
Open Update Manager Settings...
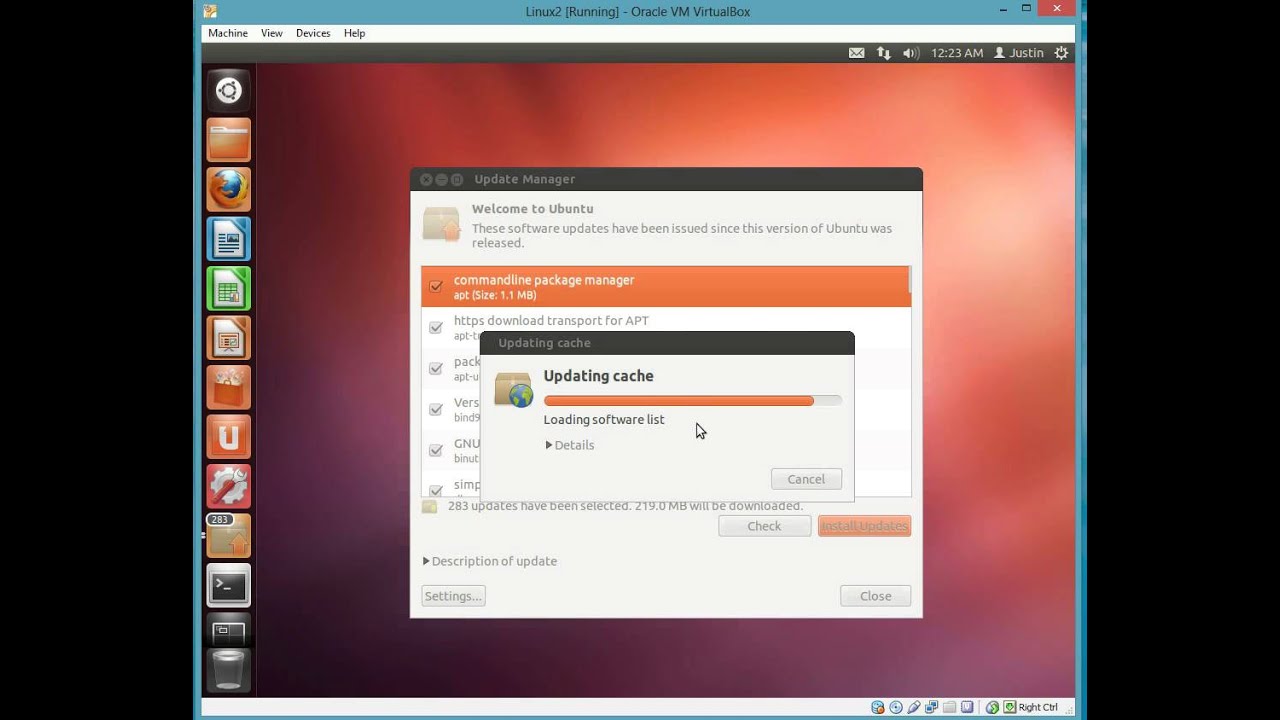click(453, 596)
